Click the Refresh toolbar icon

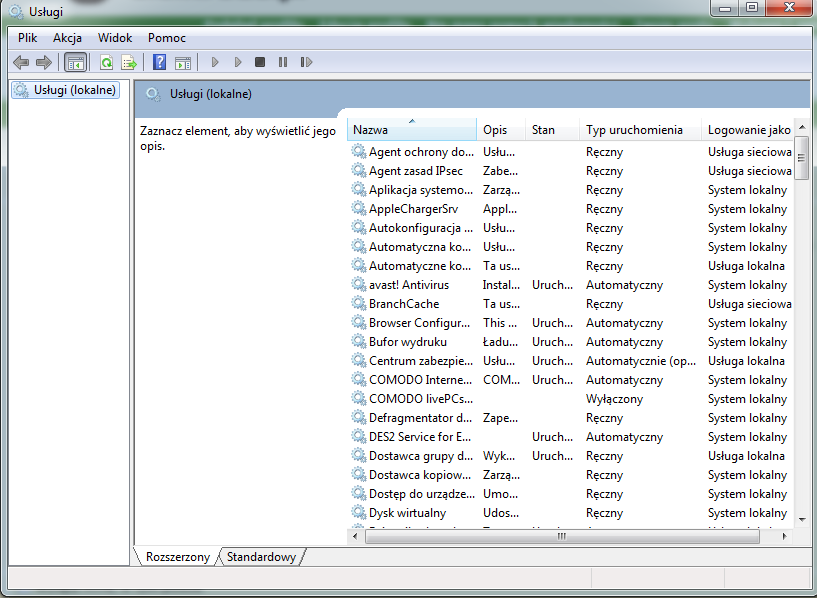(107, 63)
